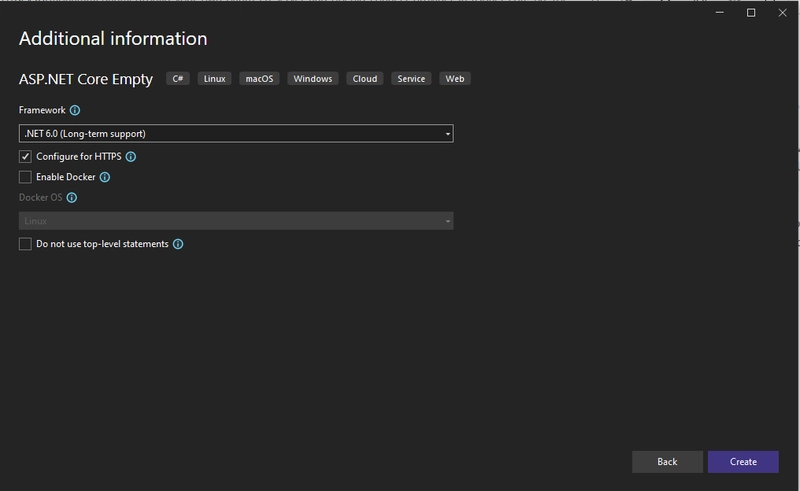The width and height of the screenshot is (800, 491).
Task: Check Do not use top-level statements
Action: (x=25, y=244)
